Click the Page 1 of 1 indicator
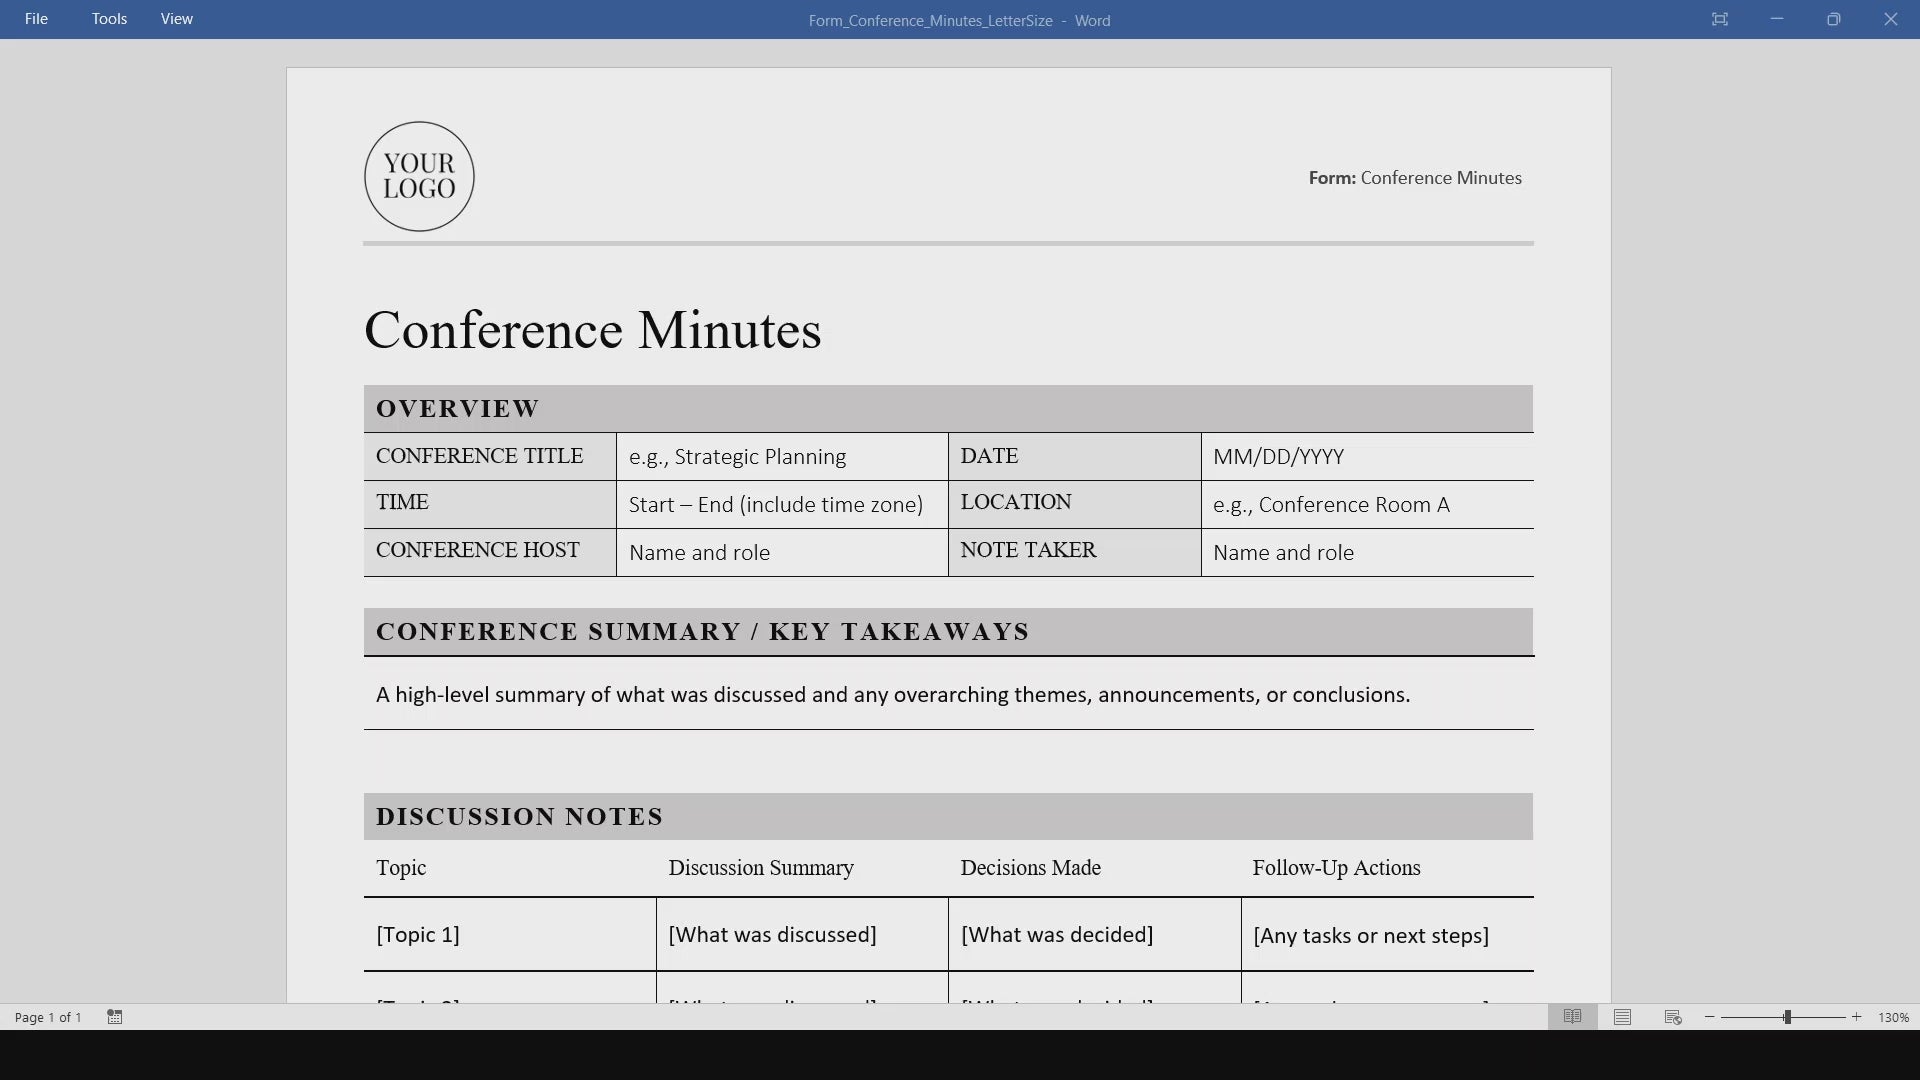The image size is (1920, 1080). [48, 1017]
